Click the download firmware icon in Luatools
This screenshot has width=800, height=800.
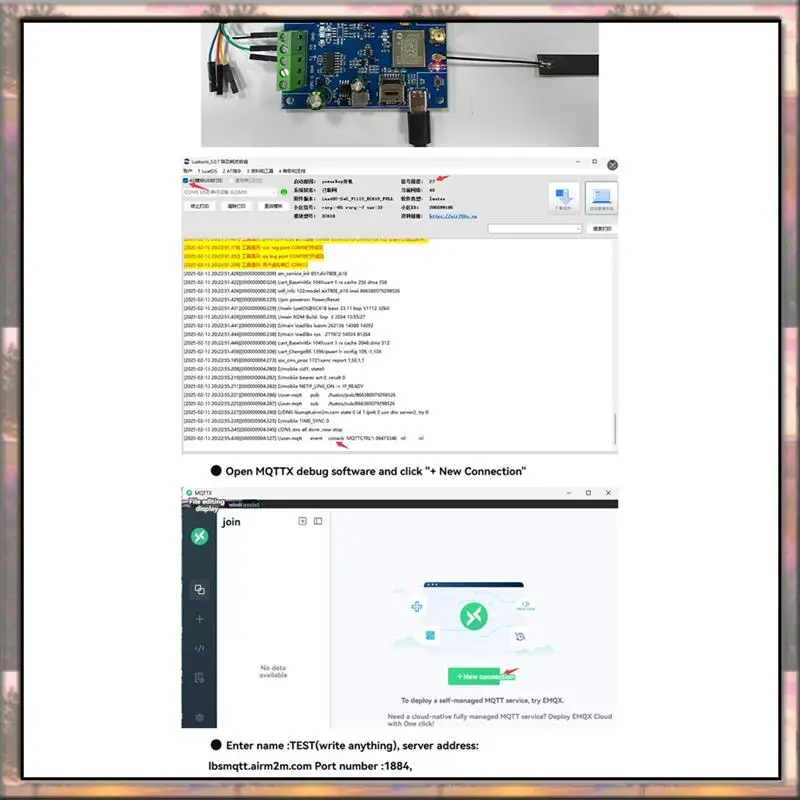tap(563, 197)
